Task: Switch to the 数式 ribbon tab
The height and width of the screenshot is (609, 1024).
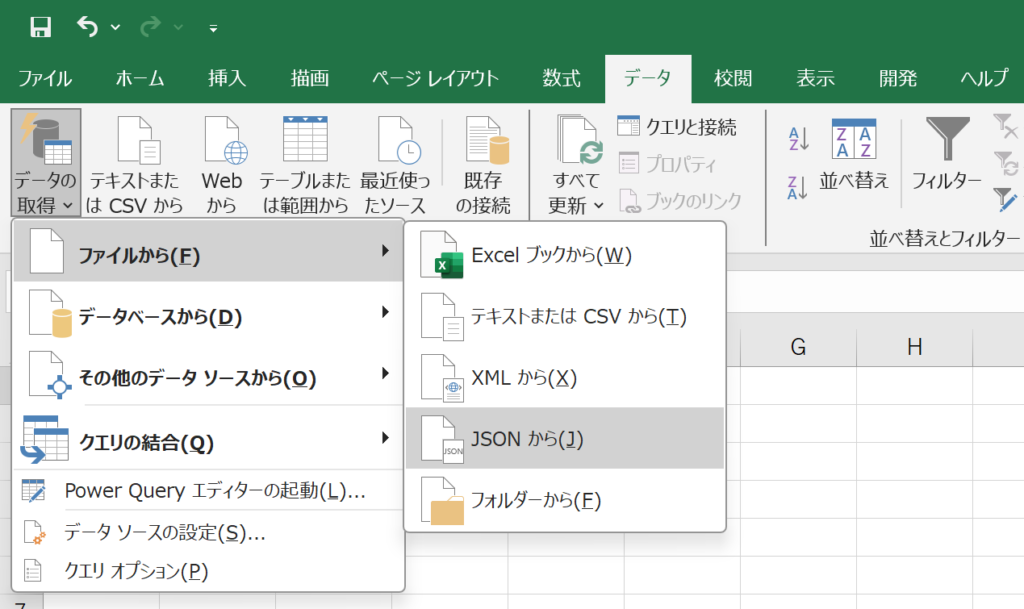Action: point(562,78)
